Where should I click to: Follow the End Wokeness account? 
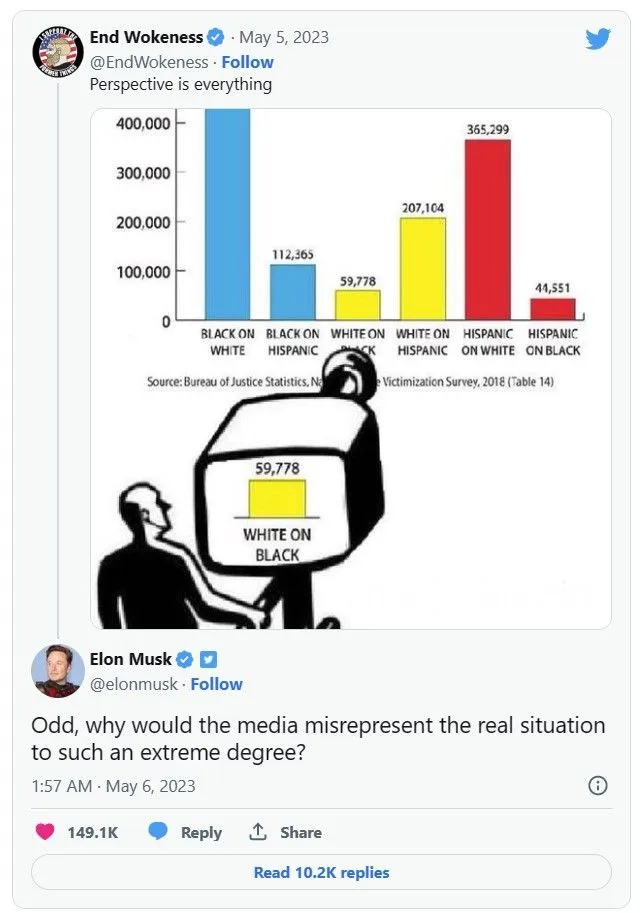point(247,62)
